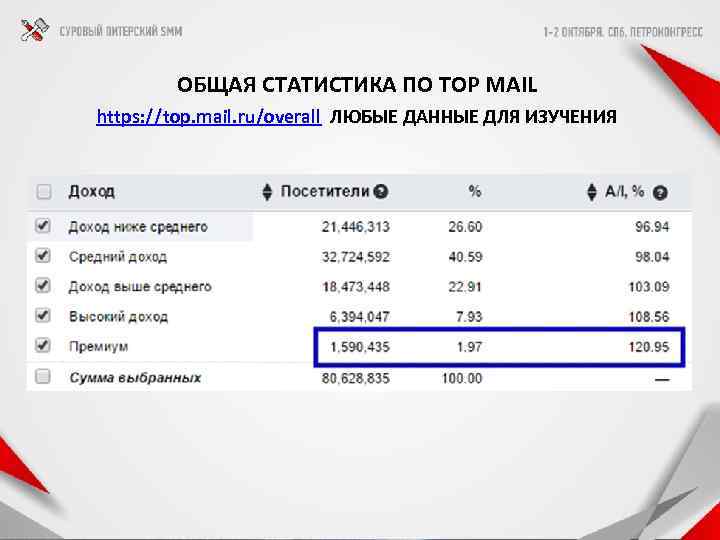Click the percentage value 22.91
Screen dimensions: 720x540
(465, 287)
